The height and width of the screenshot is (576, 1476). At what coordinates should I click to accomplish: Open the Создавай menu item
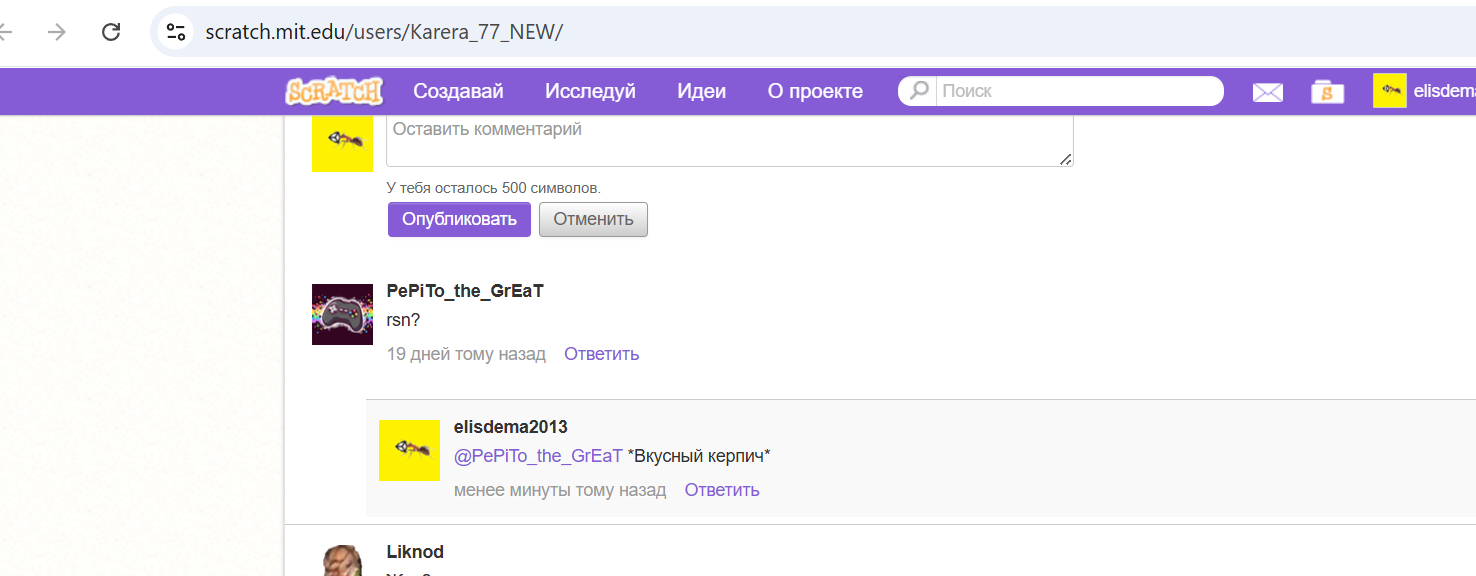[x=458, y=91]
